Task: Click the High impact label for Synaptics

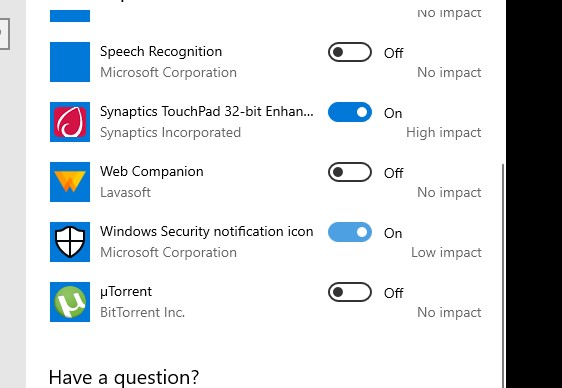Action: pos(444,133)
